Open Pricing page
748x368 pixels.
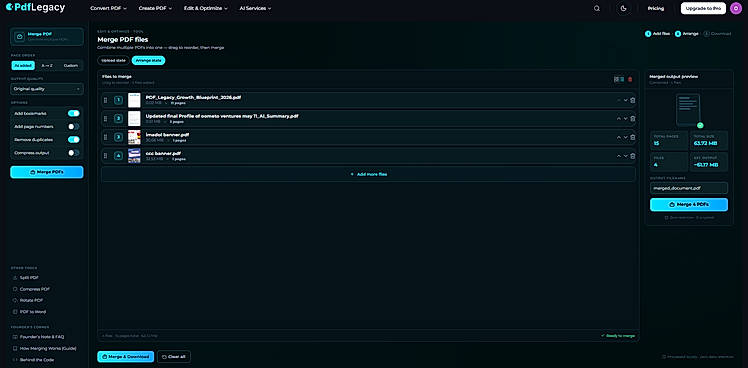tap(655, 8)
